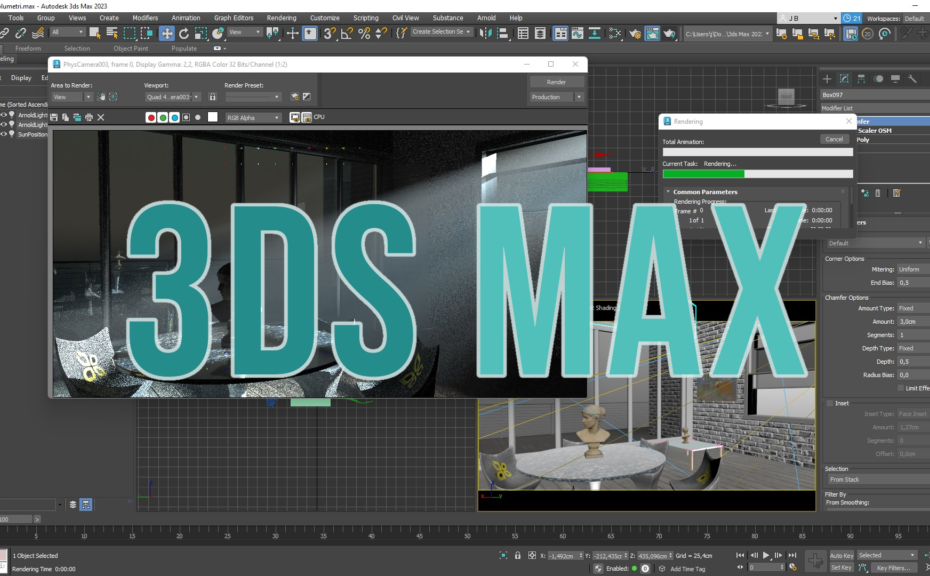Toggle the Spinner Snap button
This screenshot has height=576, width=930.
point(381,33)
